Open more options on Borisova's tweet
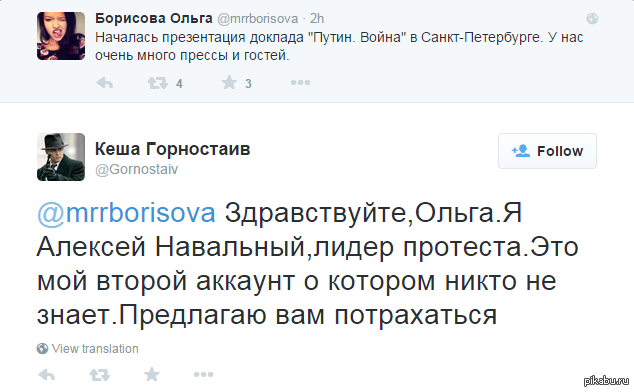634x392 pixels. tap(300, 83)
